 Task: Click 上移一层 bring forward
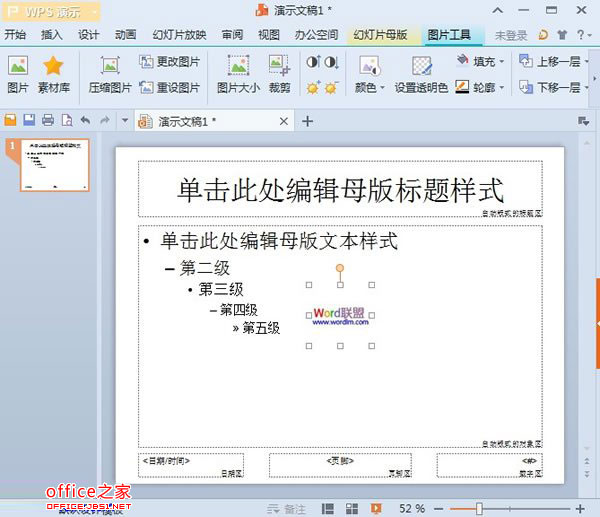coord(553,61)
